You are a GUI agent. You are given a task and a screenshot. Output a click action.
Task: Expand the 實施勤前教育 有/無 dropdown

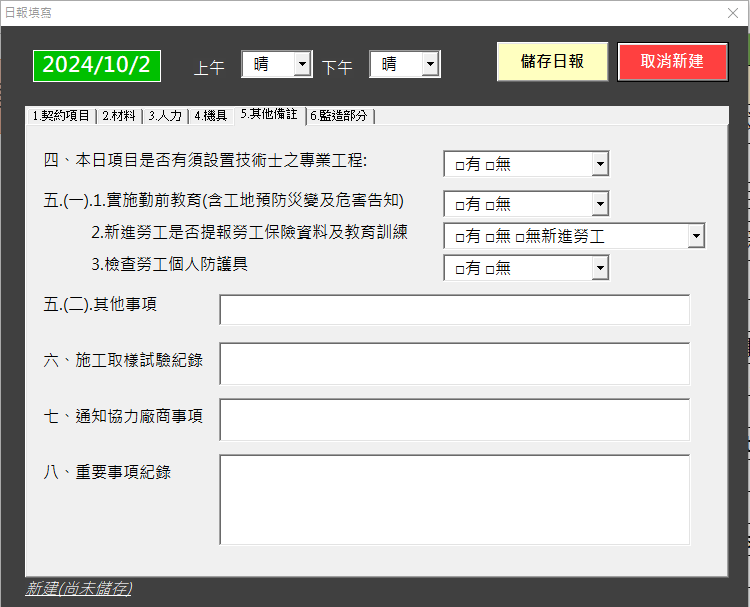pyautogui.click(x=600, y=204)
